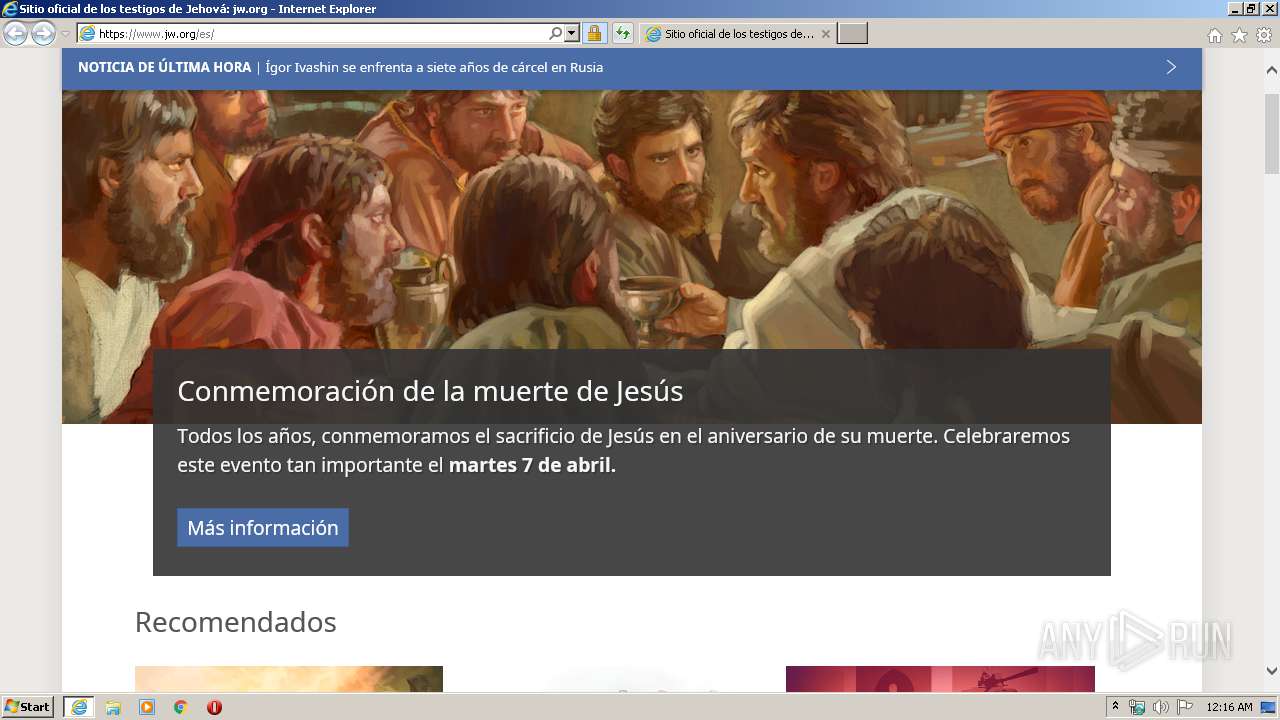Click the Internet Explorer title bar icon
The width and height of the screenshot is (1280, 720).
[x=10, y=9]
